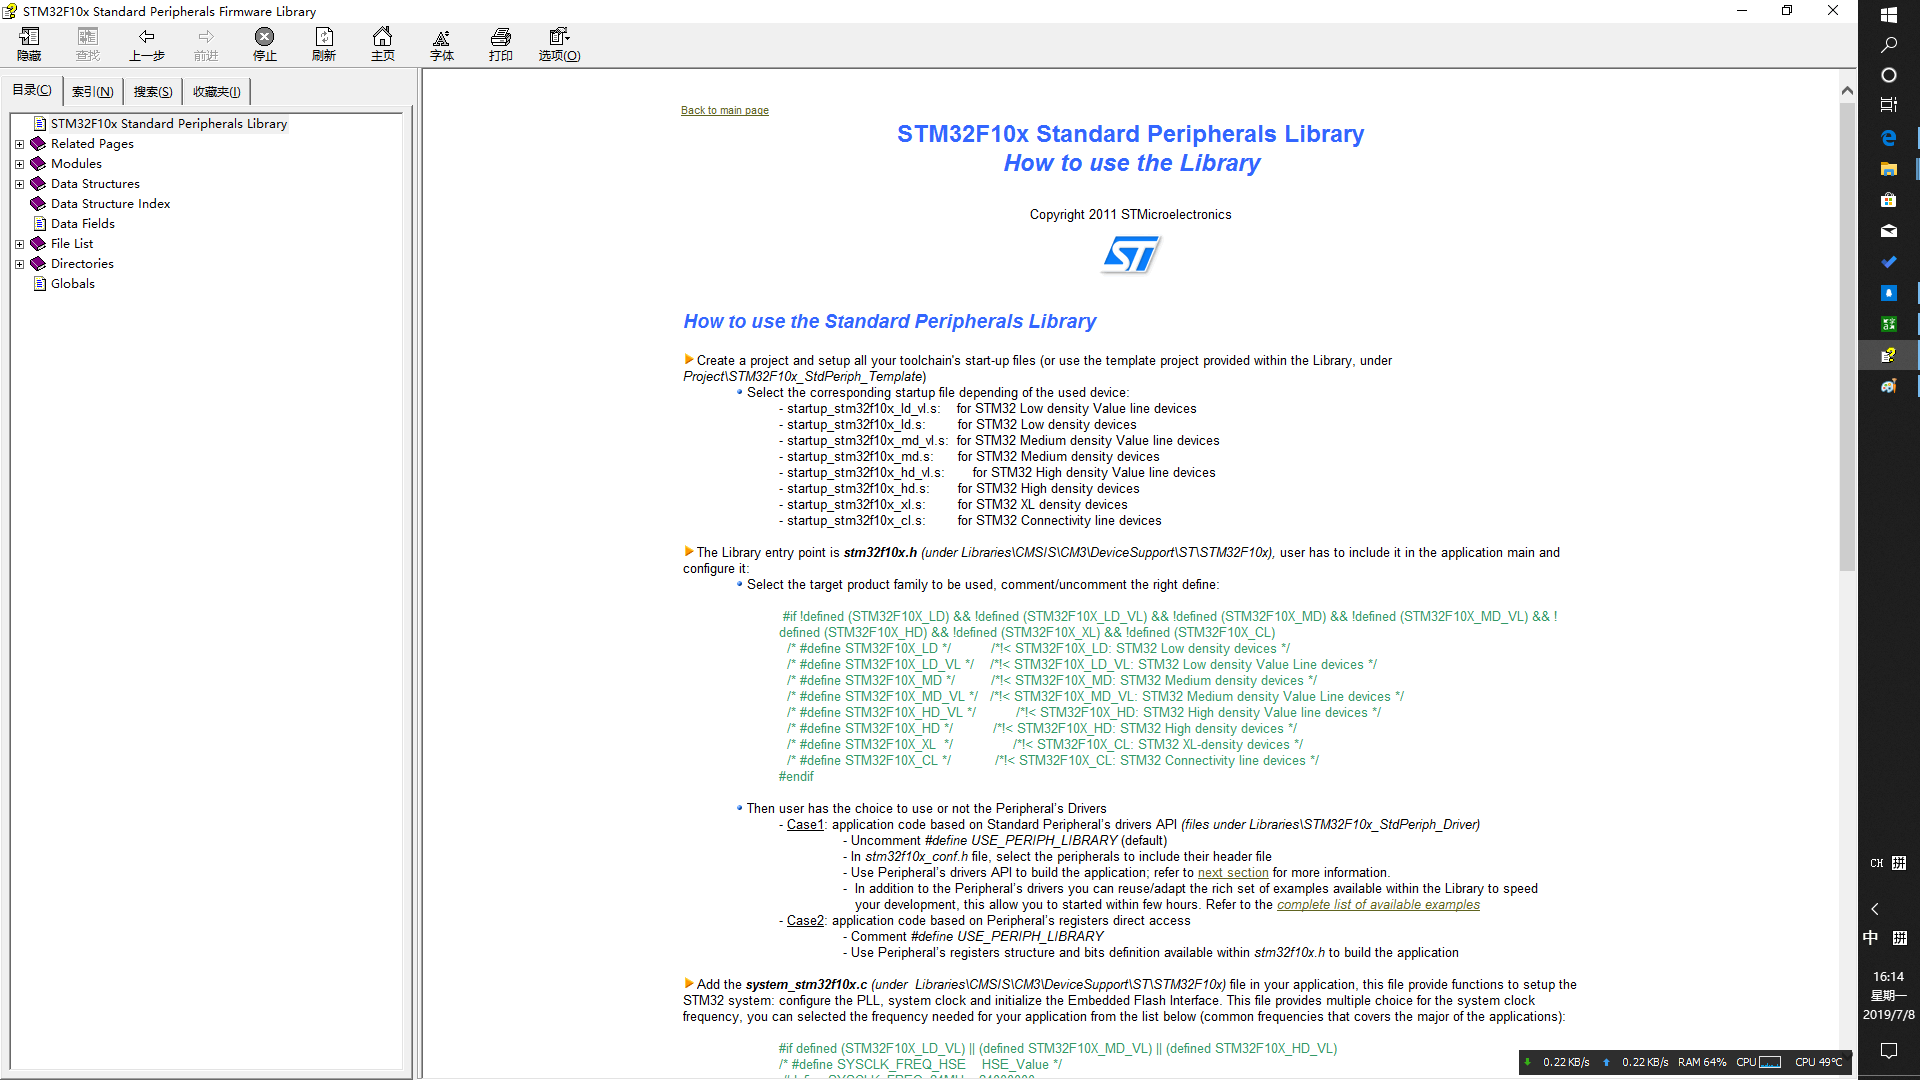1920x1080 pixels.
Task: Click the Case2 underlined link
Action: coord(805,921)
